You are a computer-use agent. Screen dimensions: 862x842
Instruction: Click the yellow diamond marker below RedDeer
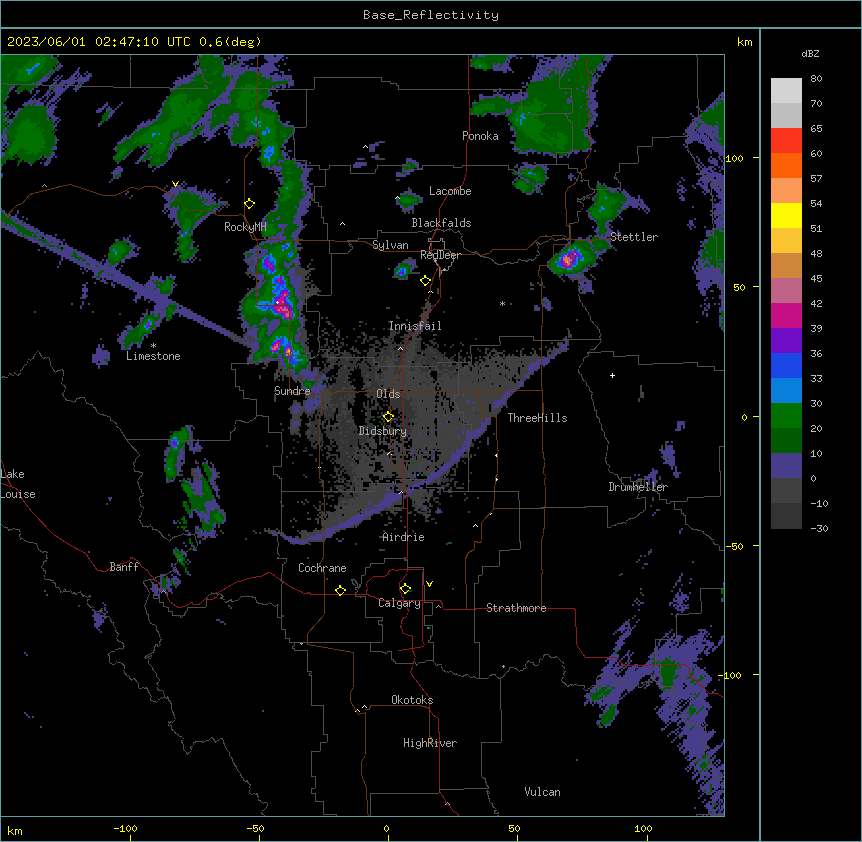(426, 281)
